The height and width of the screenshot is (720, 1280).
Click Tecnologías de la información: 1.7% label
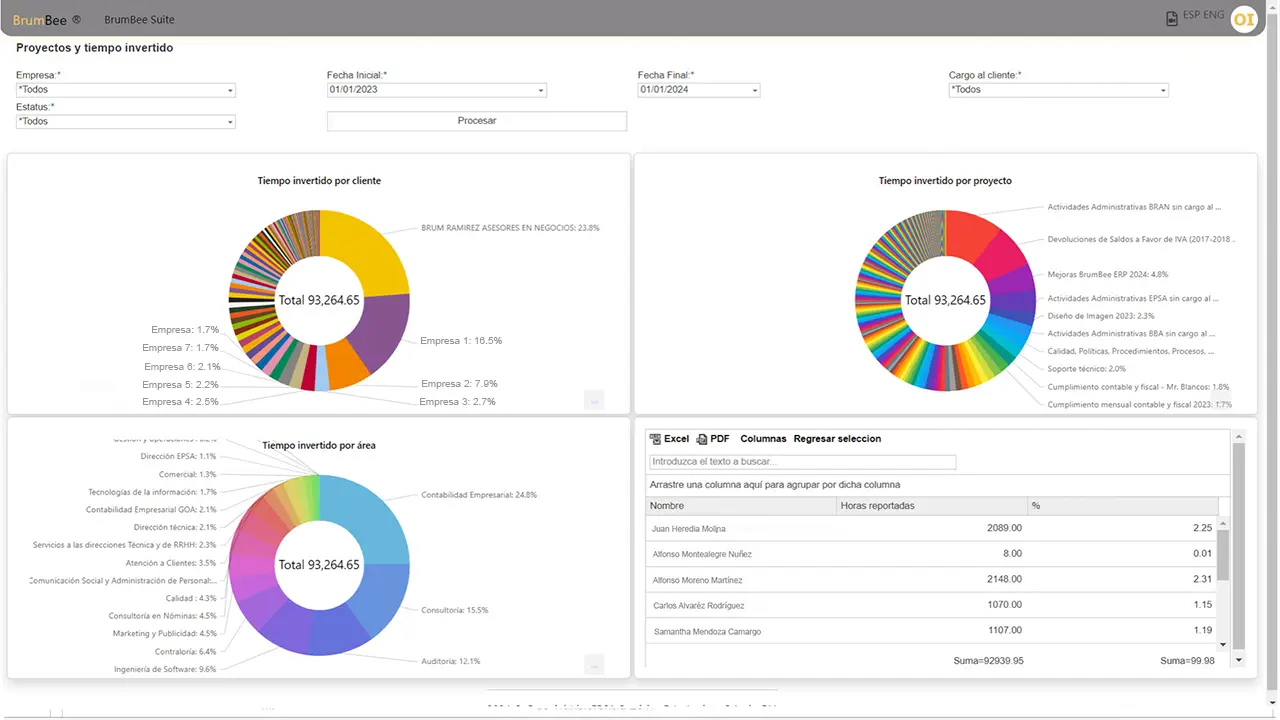[x=152, y=492]
